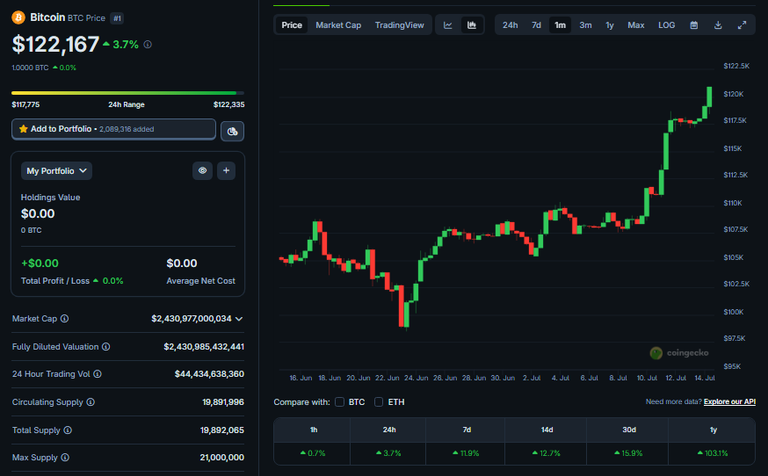This screenshot has height=476, width=768.
Task: Click the download chart data icon
Action: coord(718,25)
